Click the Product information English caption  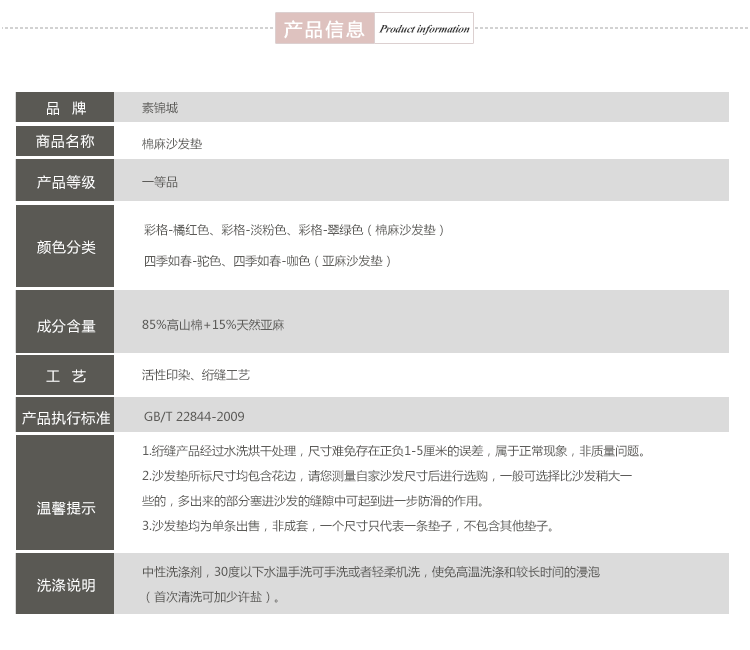point(424,29)
